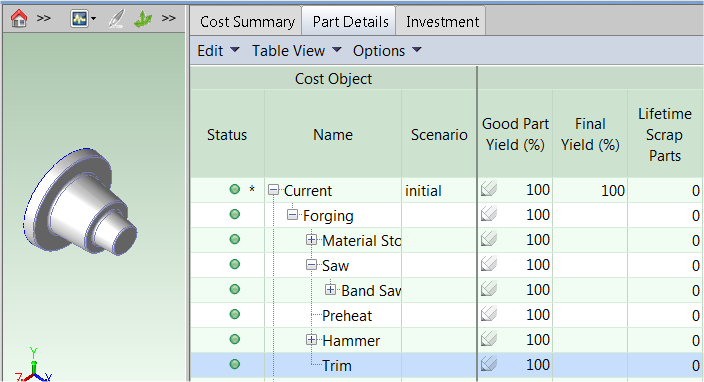Screen dimensions: 704x382
Task: Switch to the Investment tab
Action: (442, 22)
